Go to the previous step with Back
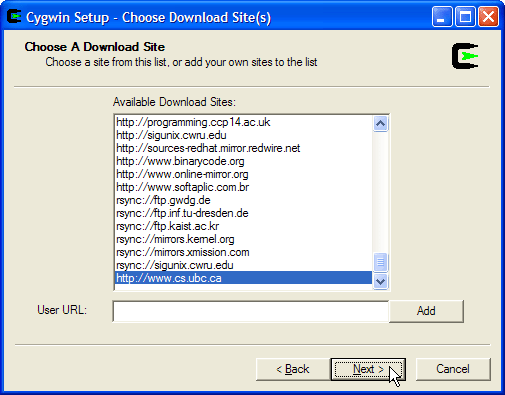The width and height of the screenshot is (505, 395). coord(293,369)
